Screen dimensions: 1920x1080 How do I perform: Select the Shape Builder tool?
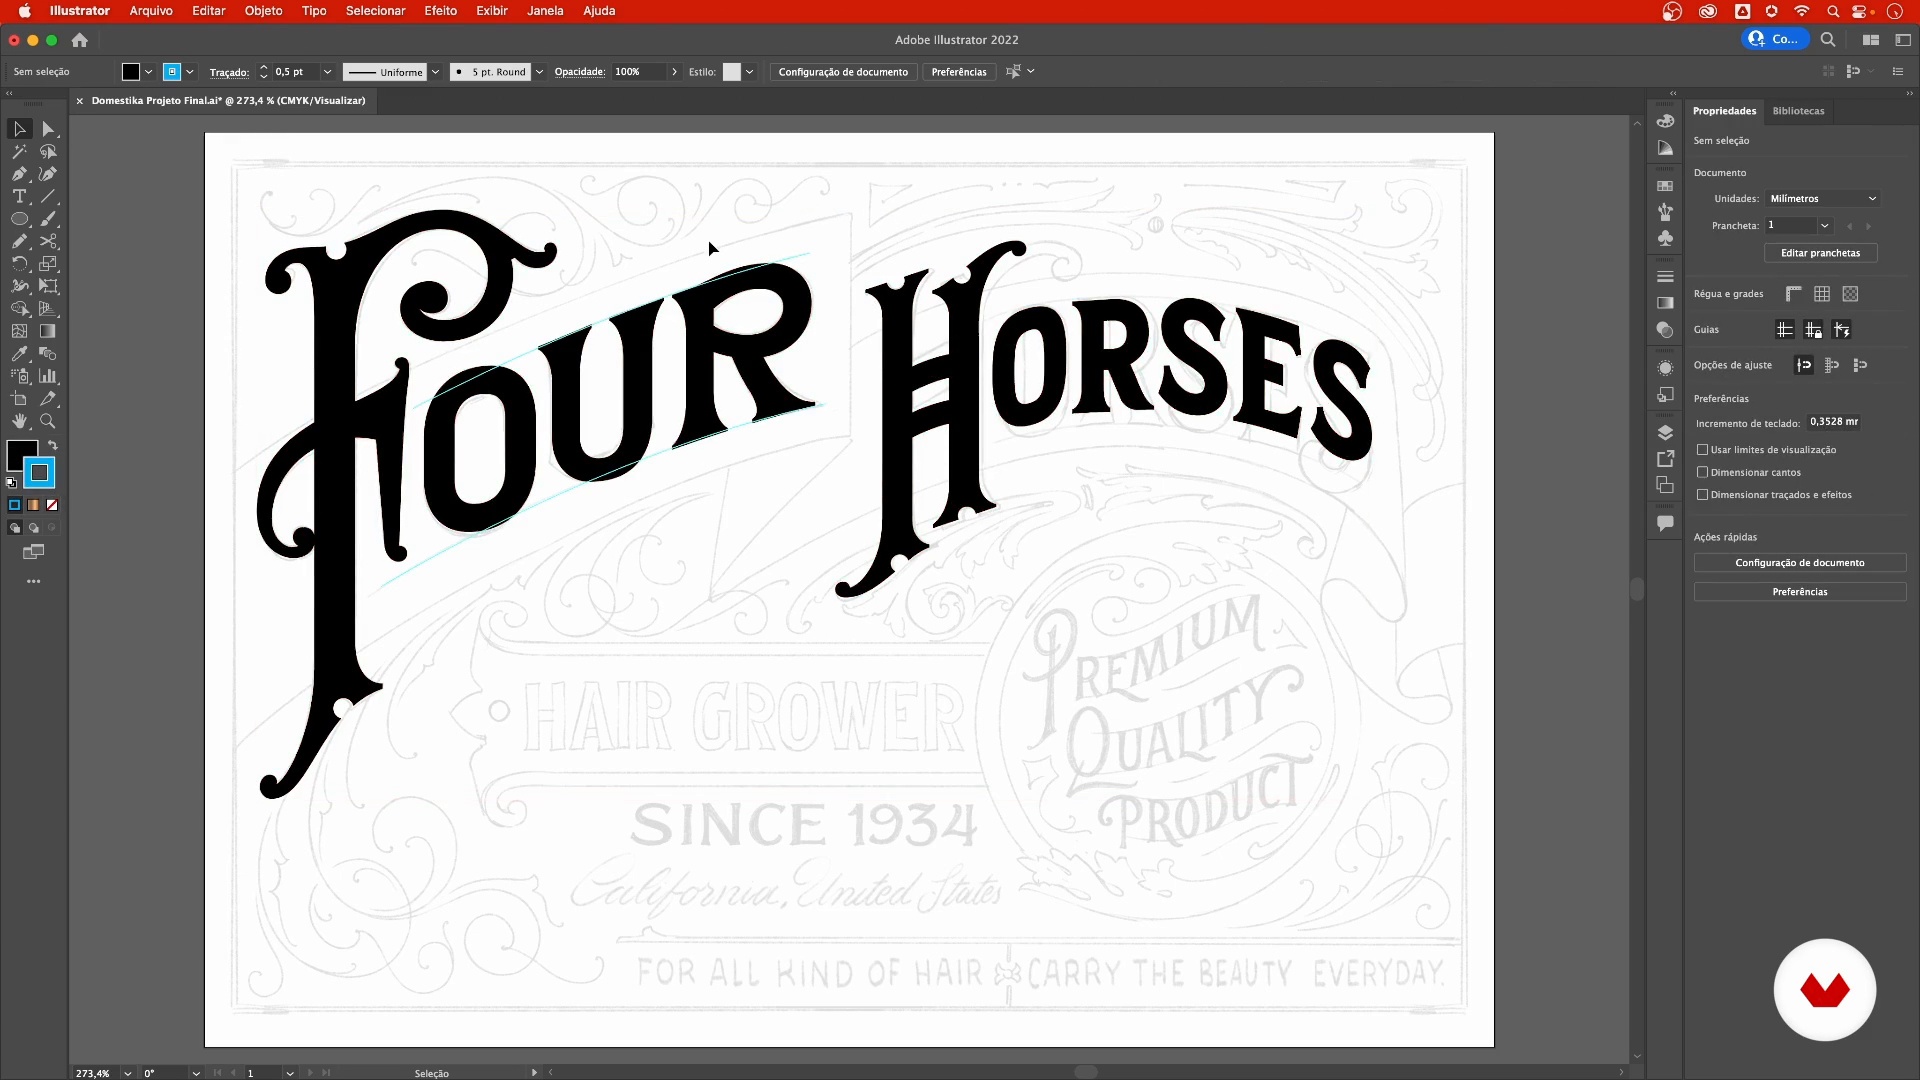click(x=19, y=309)
